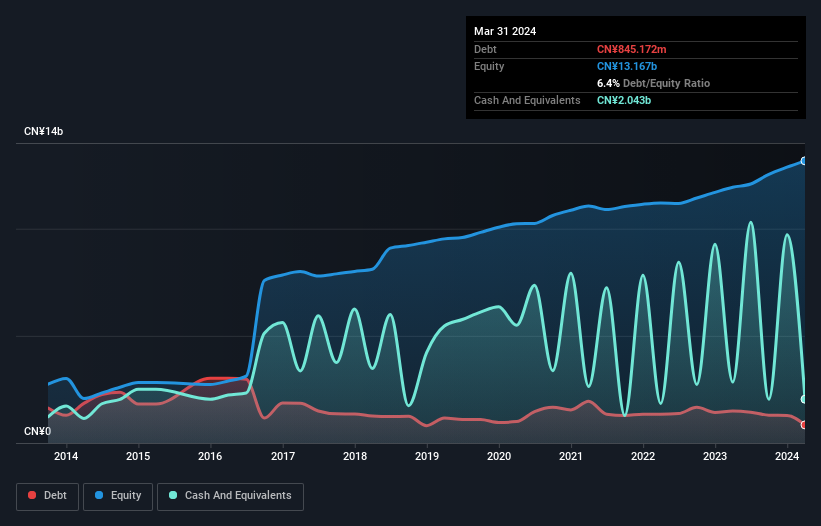Toggle Cash And Equivalents legend item
Image resolution: width=821 pixels, height=526 pixels.
point(230,495)
